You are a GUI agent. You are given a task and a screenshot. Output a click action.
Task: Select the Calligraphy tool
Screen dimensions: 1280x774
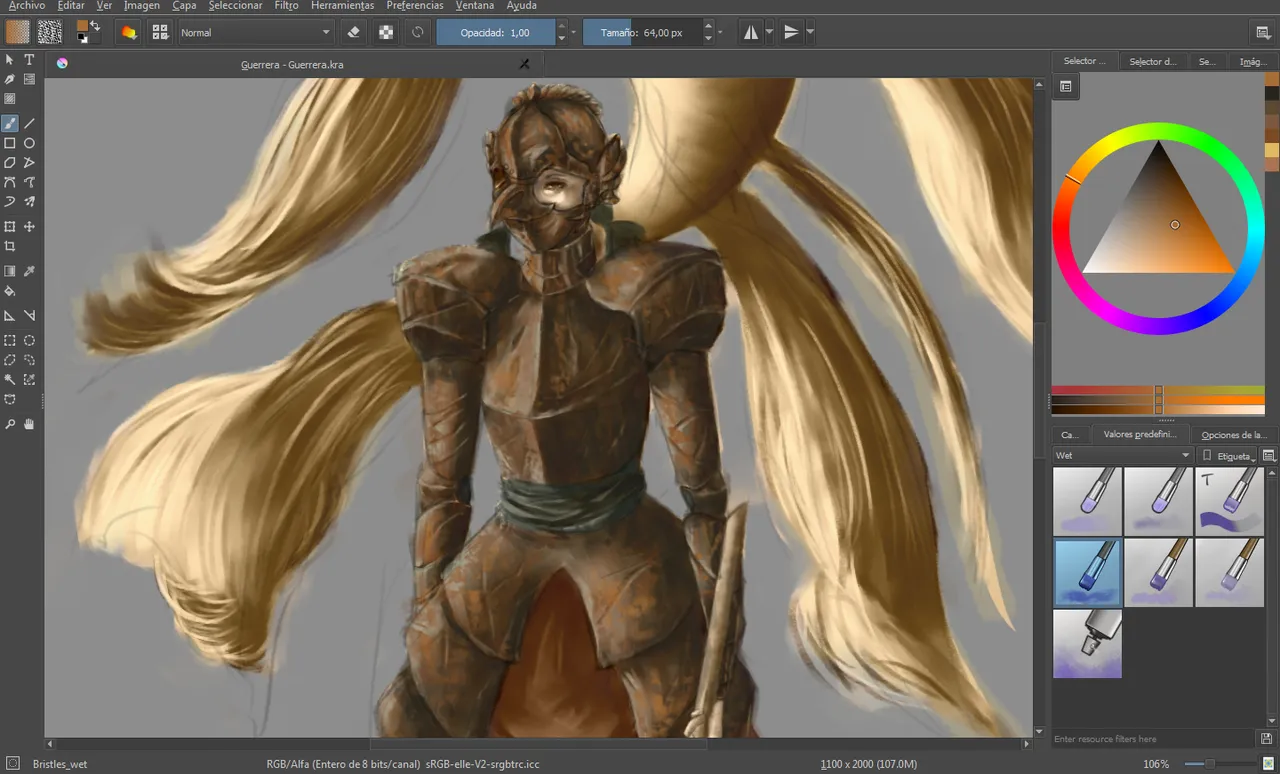point(10,79)
